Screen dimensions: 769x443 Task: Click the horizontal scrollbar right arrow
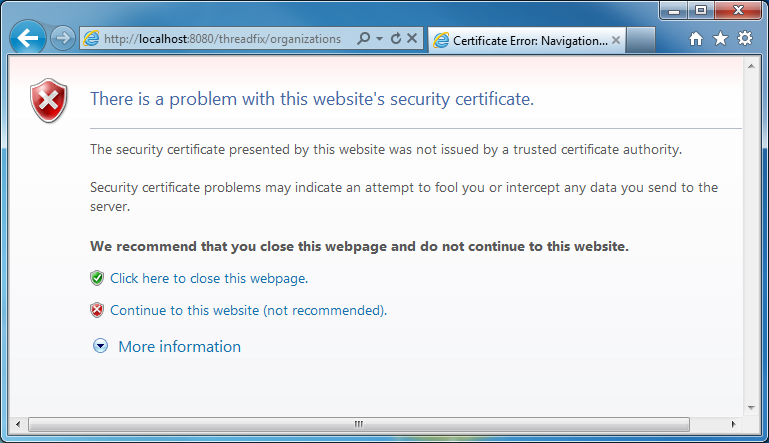[733, 424]
